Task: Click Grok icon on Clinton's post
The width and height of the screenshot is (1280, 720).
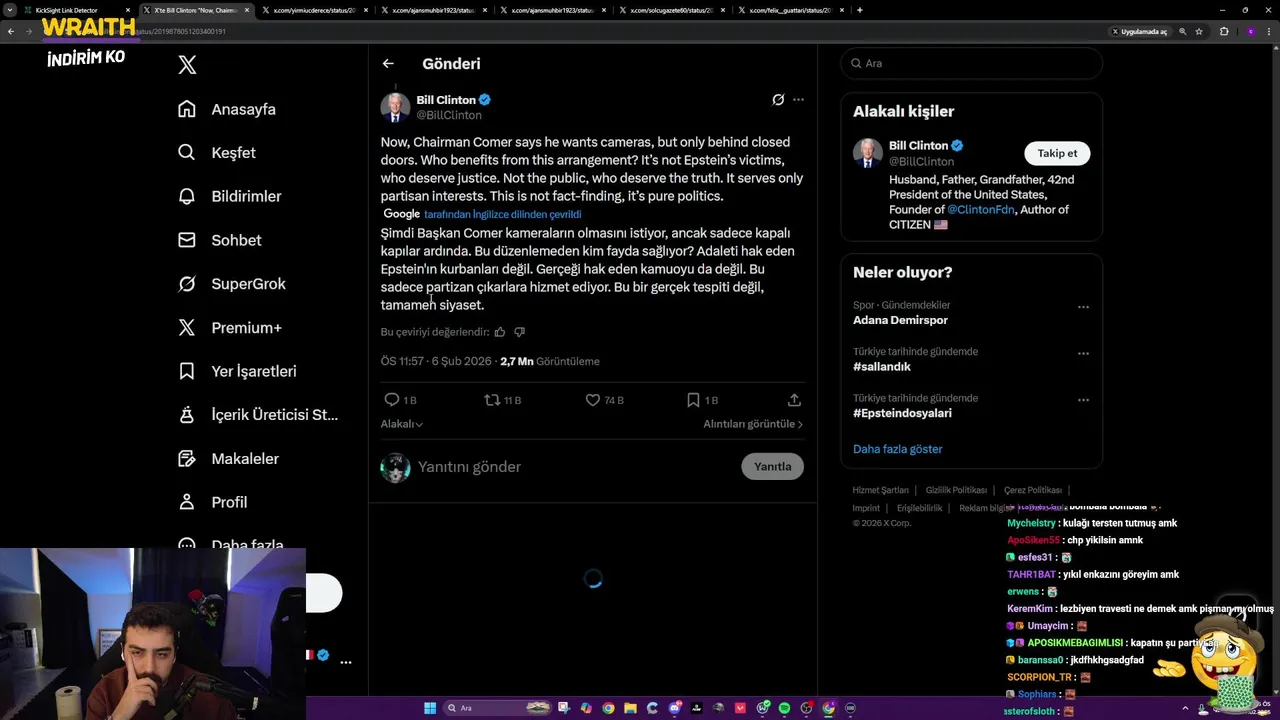Action: 778,99
